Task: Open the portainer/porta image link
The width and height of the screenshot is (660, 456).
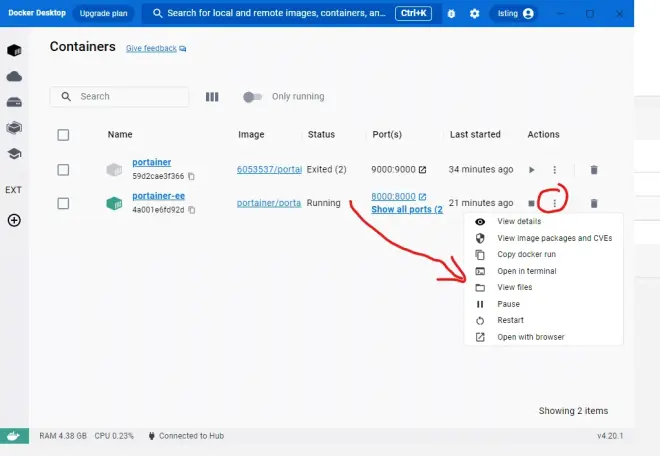Action: coord(269,203)
